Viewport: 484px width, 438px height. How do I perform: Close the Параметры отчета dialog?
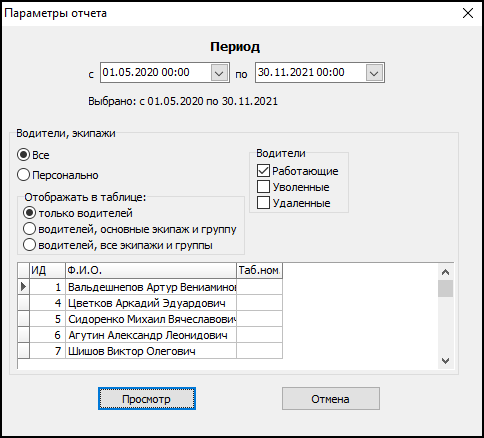468,13
